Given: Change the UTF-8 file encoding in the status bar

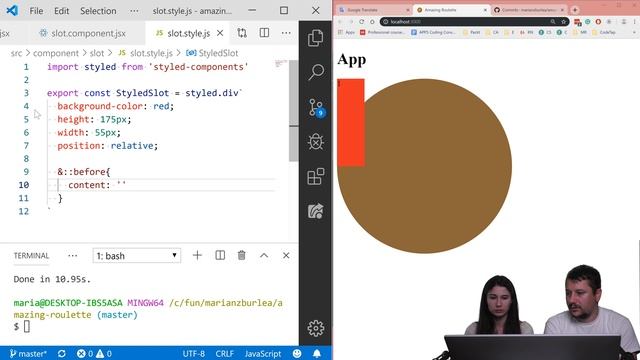Looking at the screenshot, I should click(194, 353).
